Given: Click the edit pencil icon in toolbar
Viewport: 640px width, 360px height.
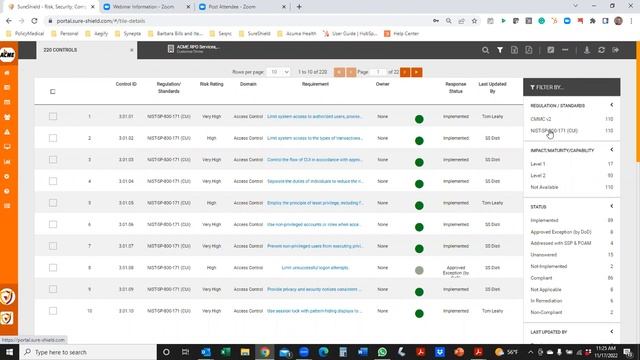Looking at the screenshot, I should tap(551, 50).
